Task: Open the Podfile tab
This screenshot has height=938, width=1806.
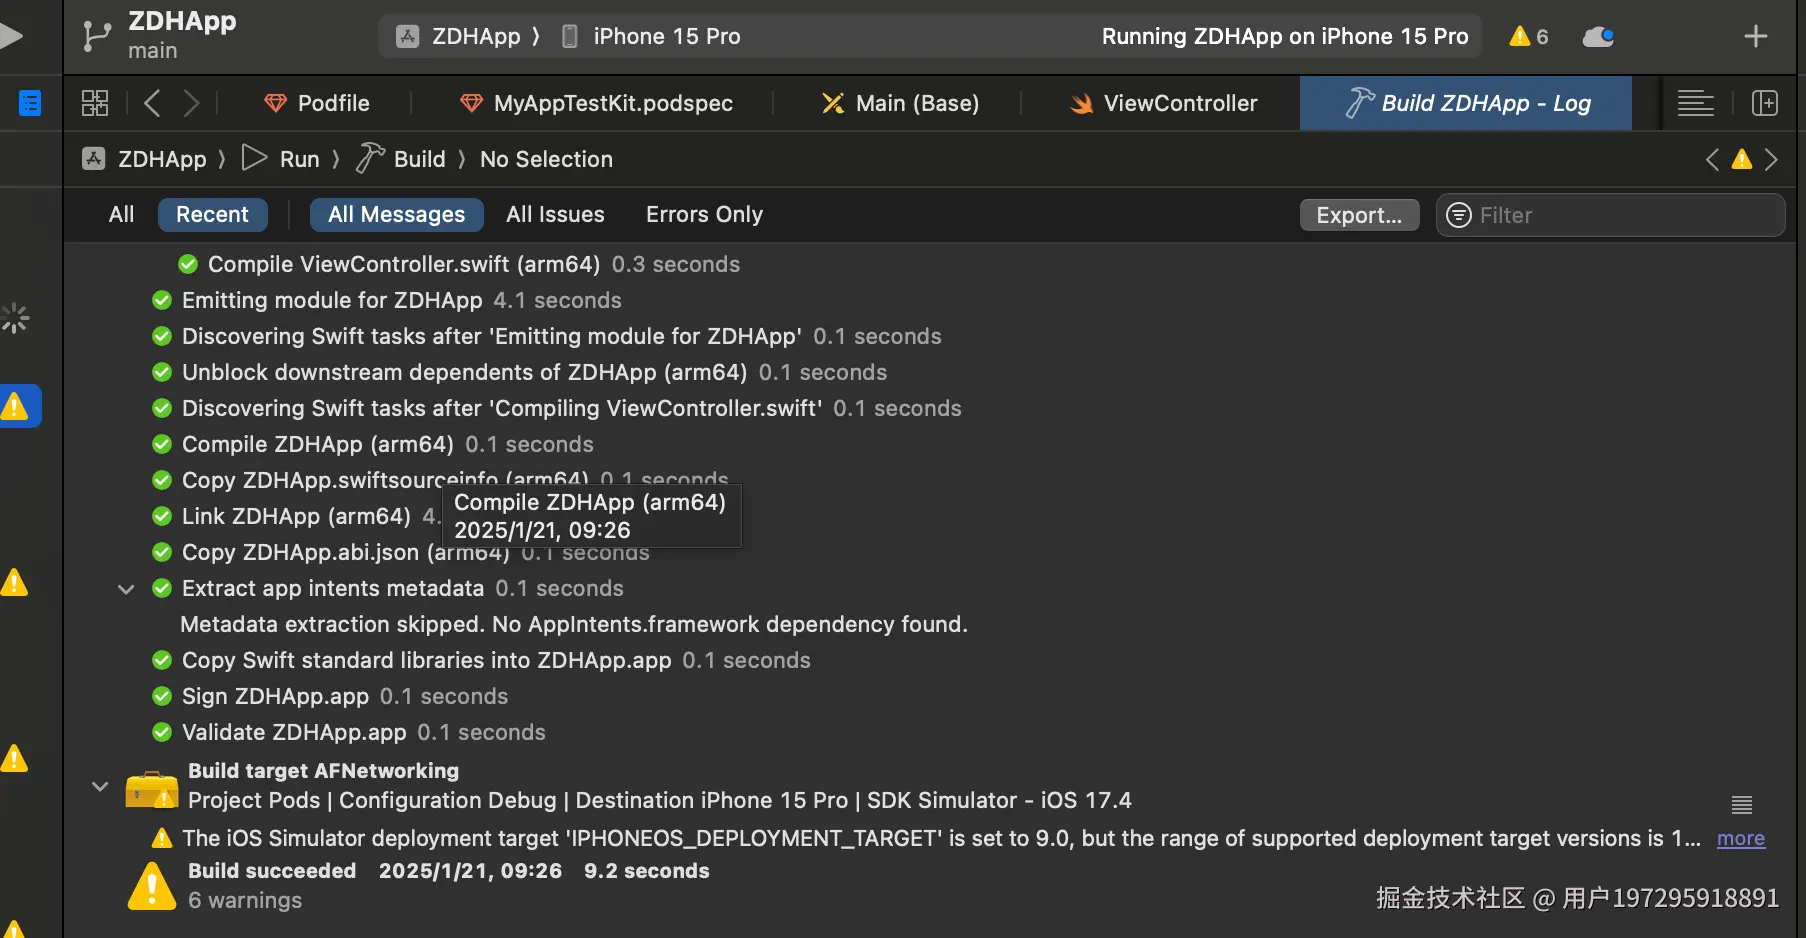Action: click(317, 103)
